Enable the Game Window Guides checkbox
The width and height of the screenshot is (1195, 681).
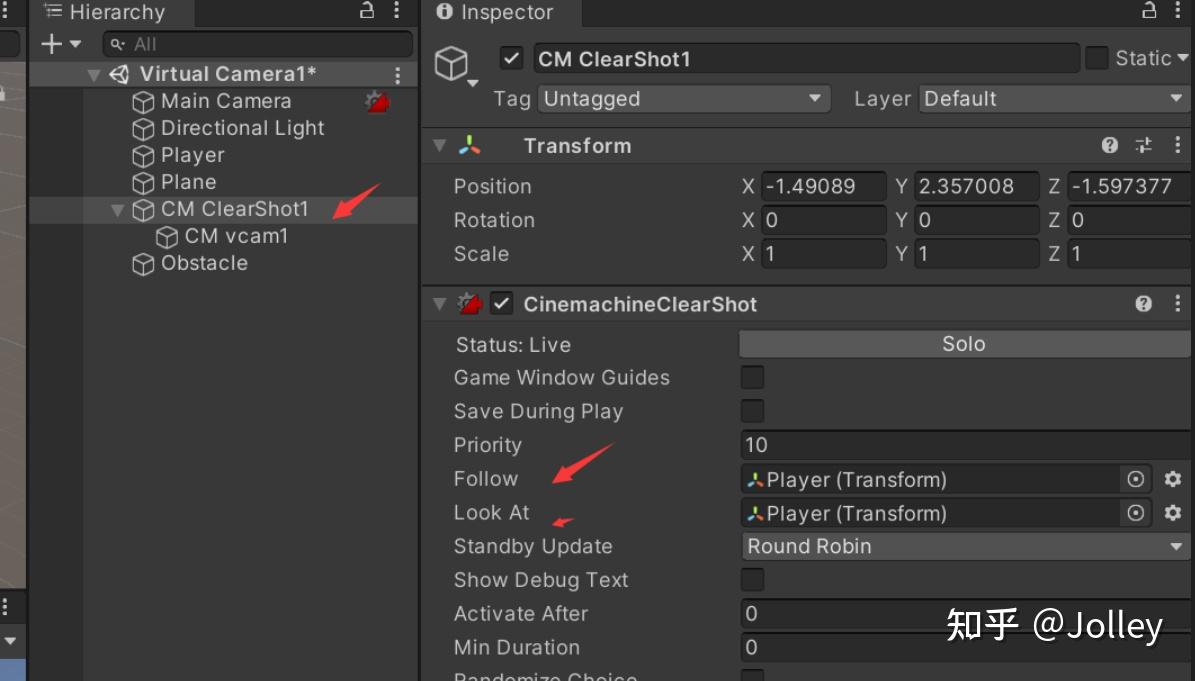(x=751, y=377)
